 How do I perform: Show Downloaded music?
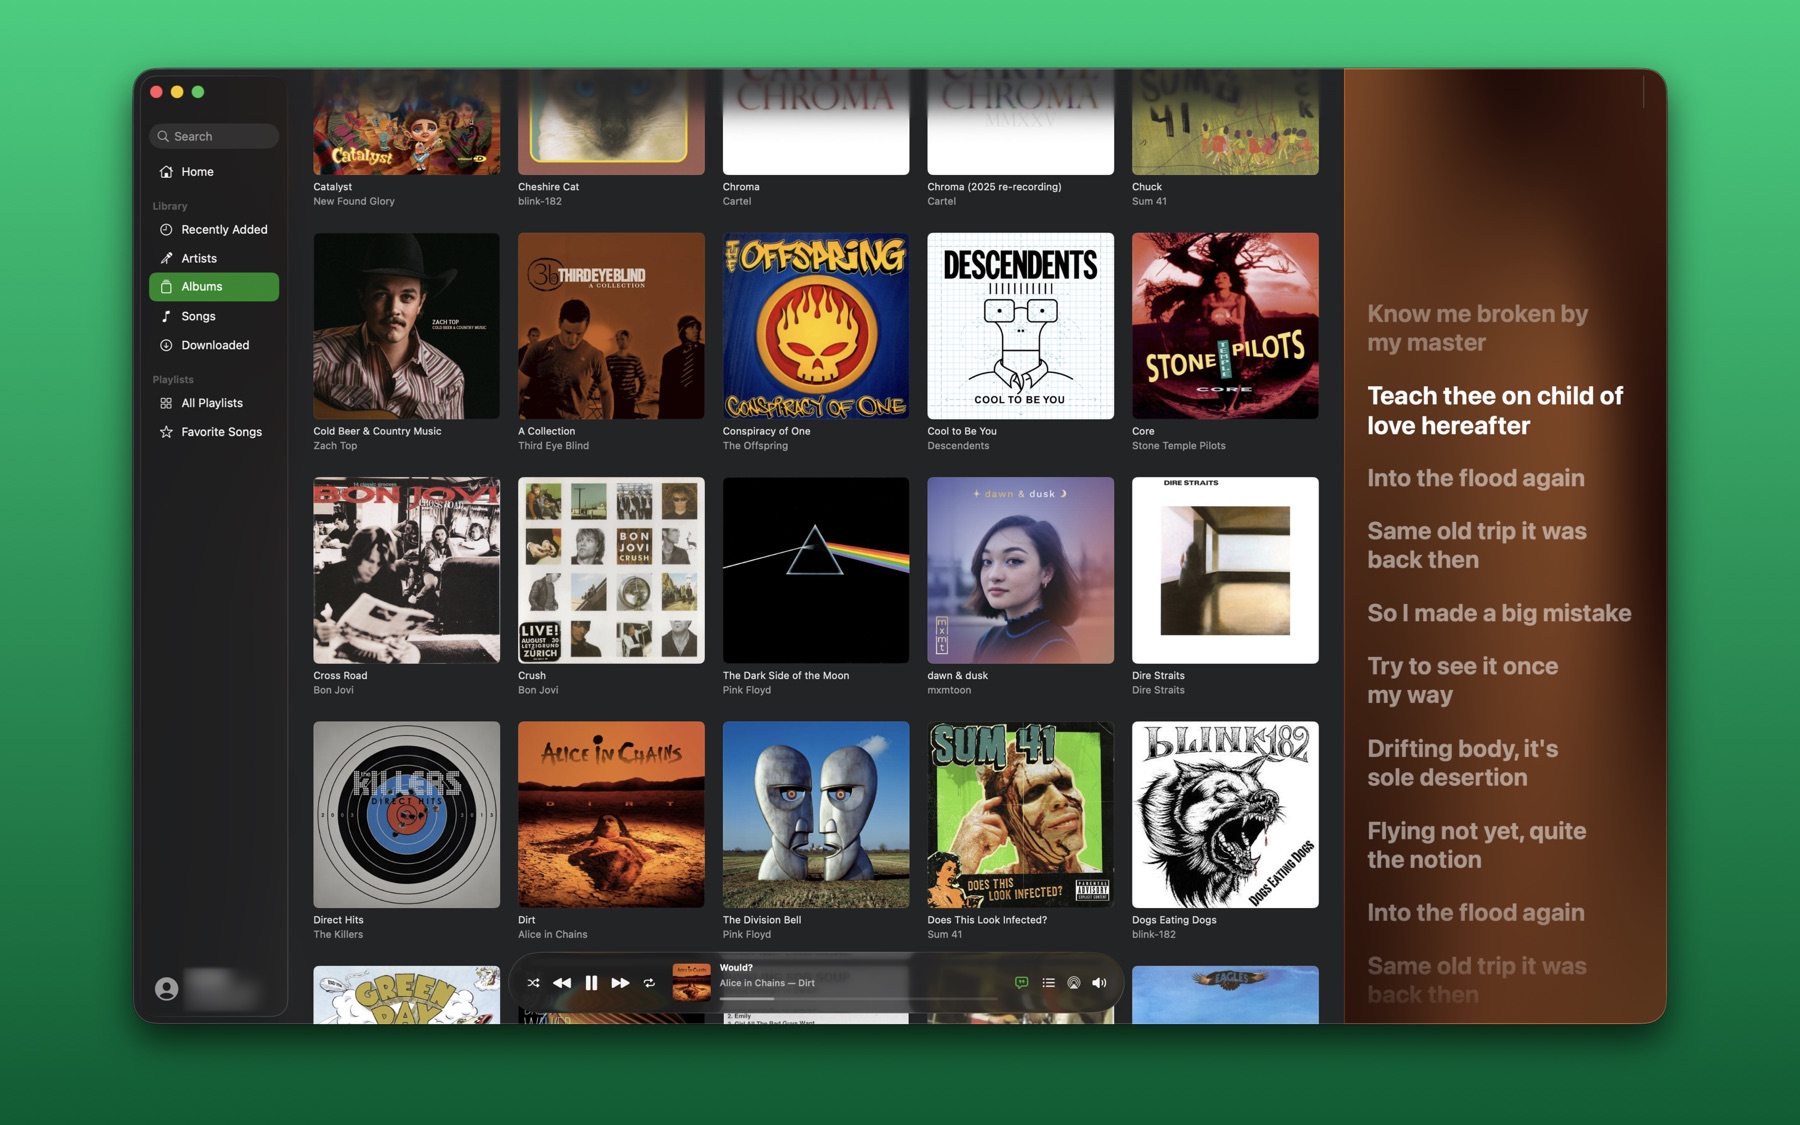(x=214, y=345)
